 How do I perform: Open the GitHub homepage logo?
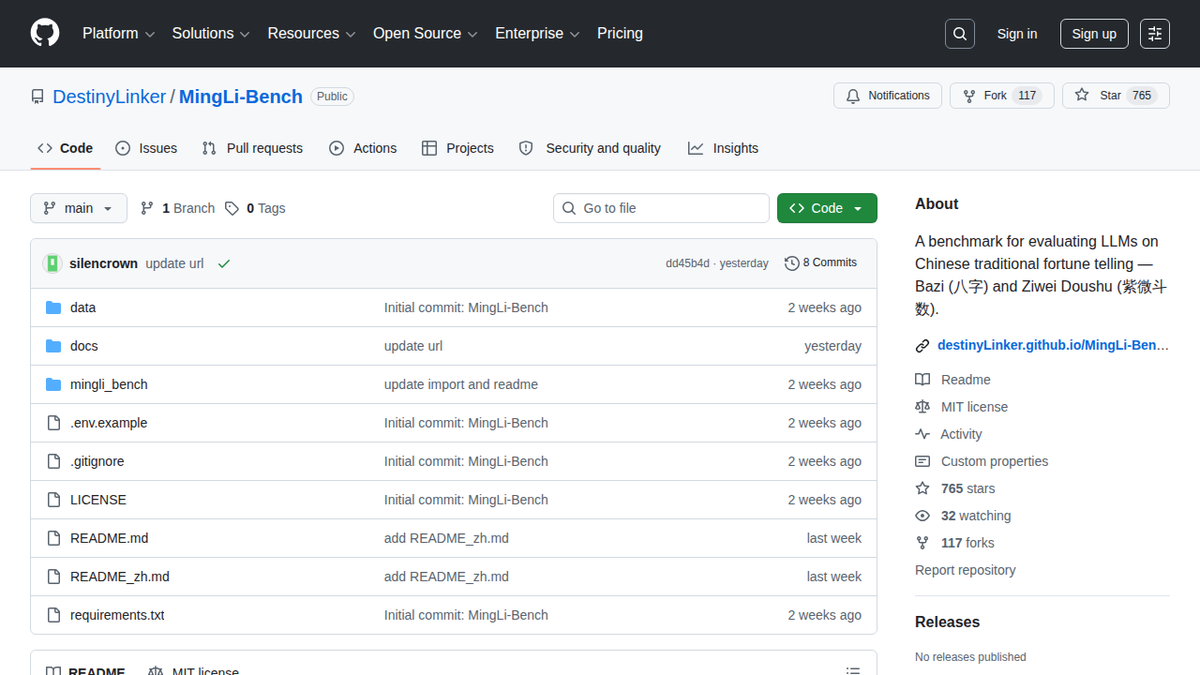[x=45, y=33]
